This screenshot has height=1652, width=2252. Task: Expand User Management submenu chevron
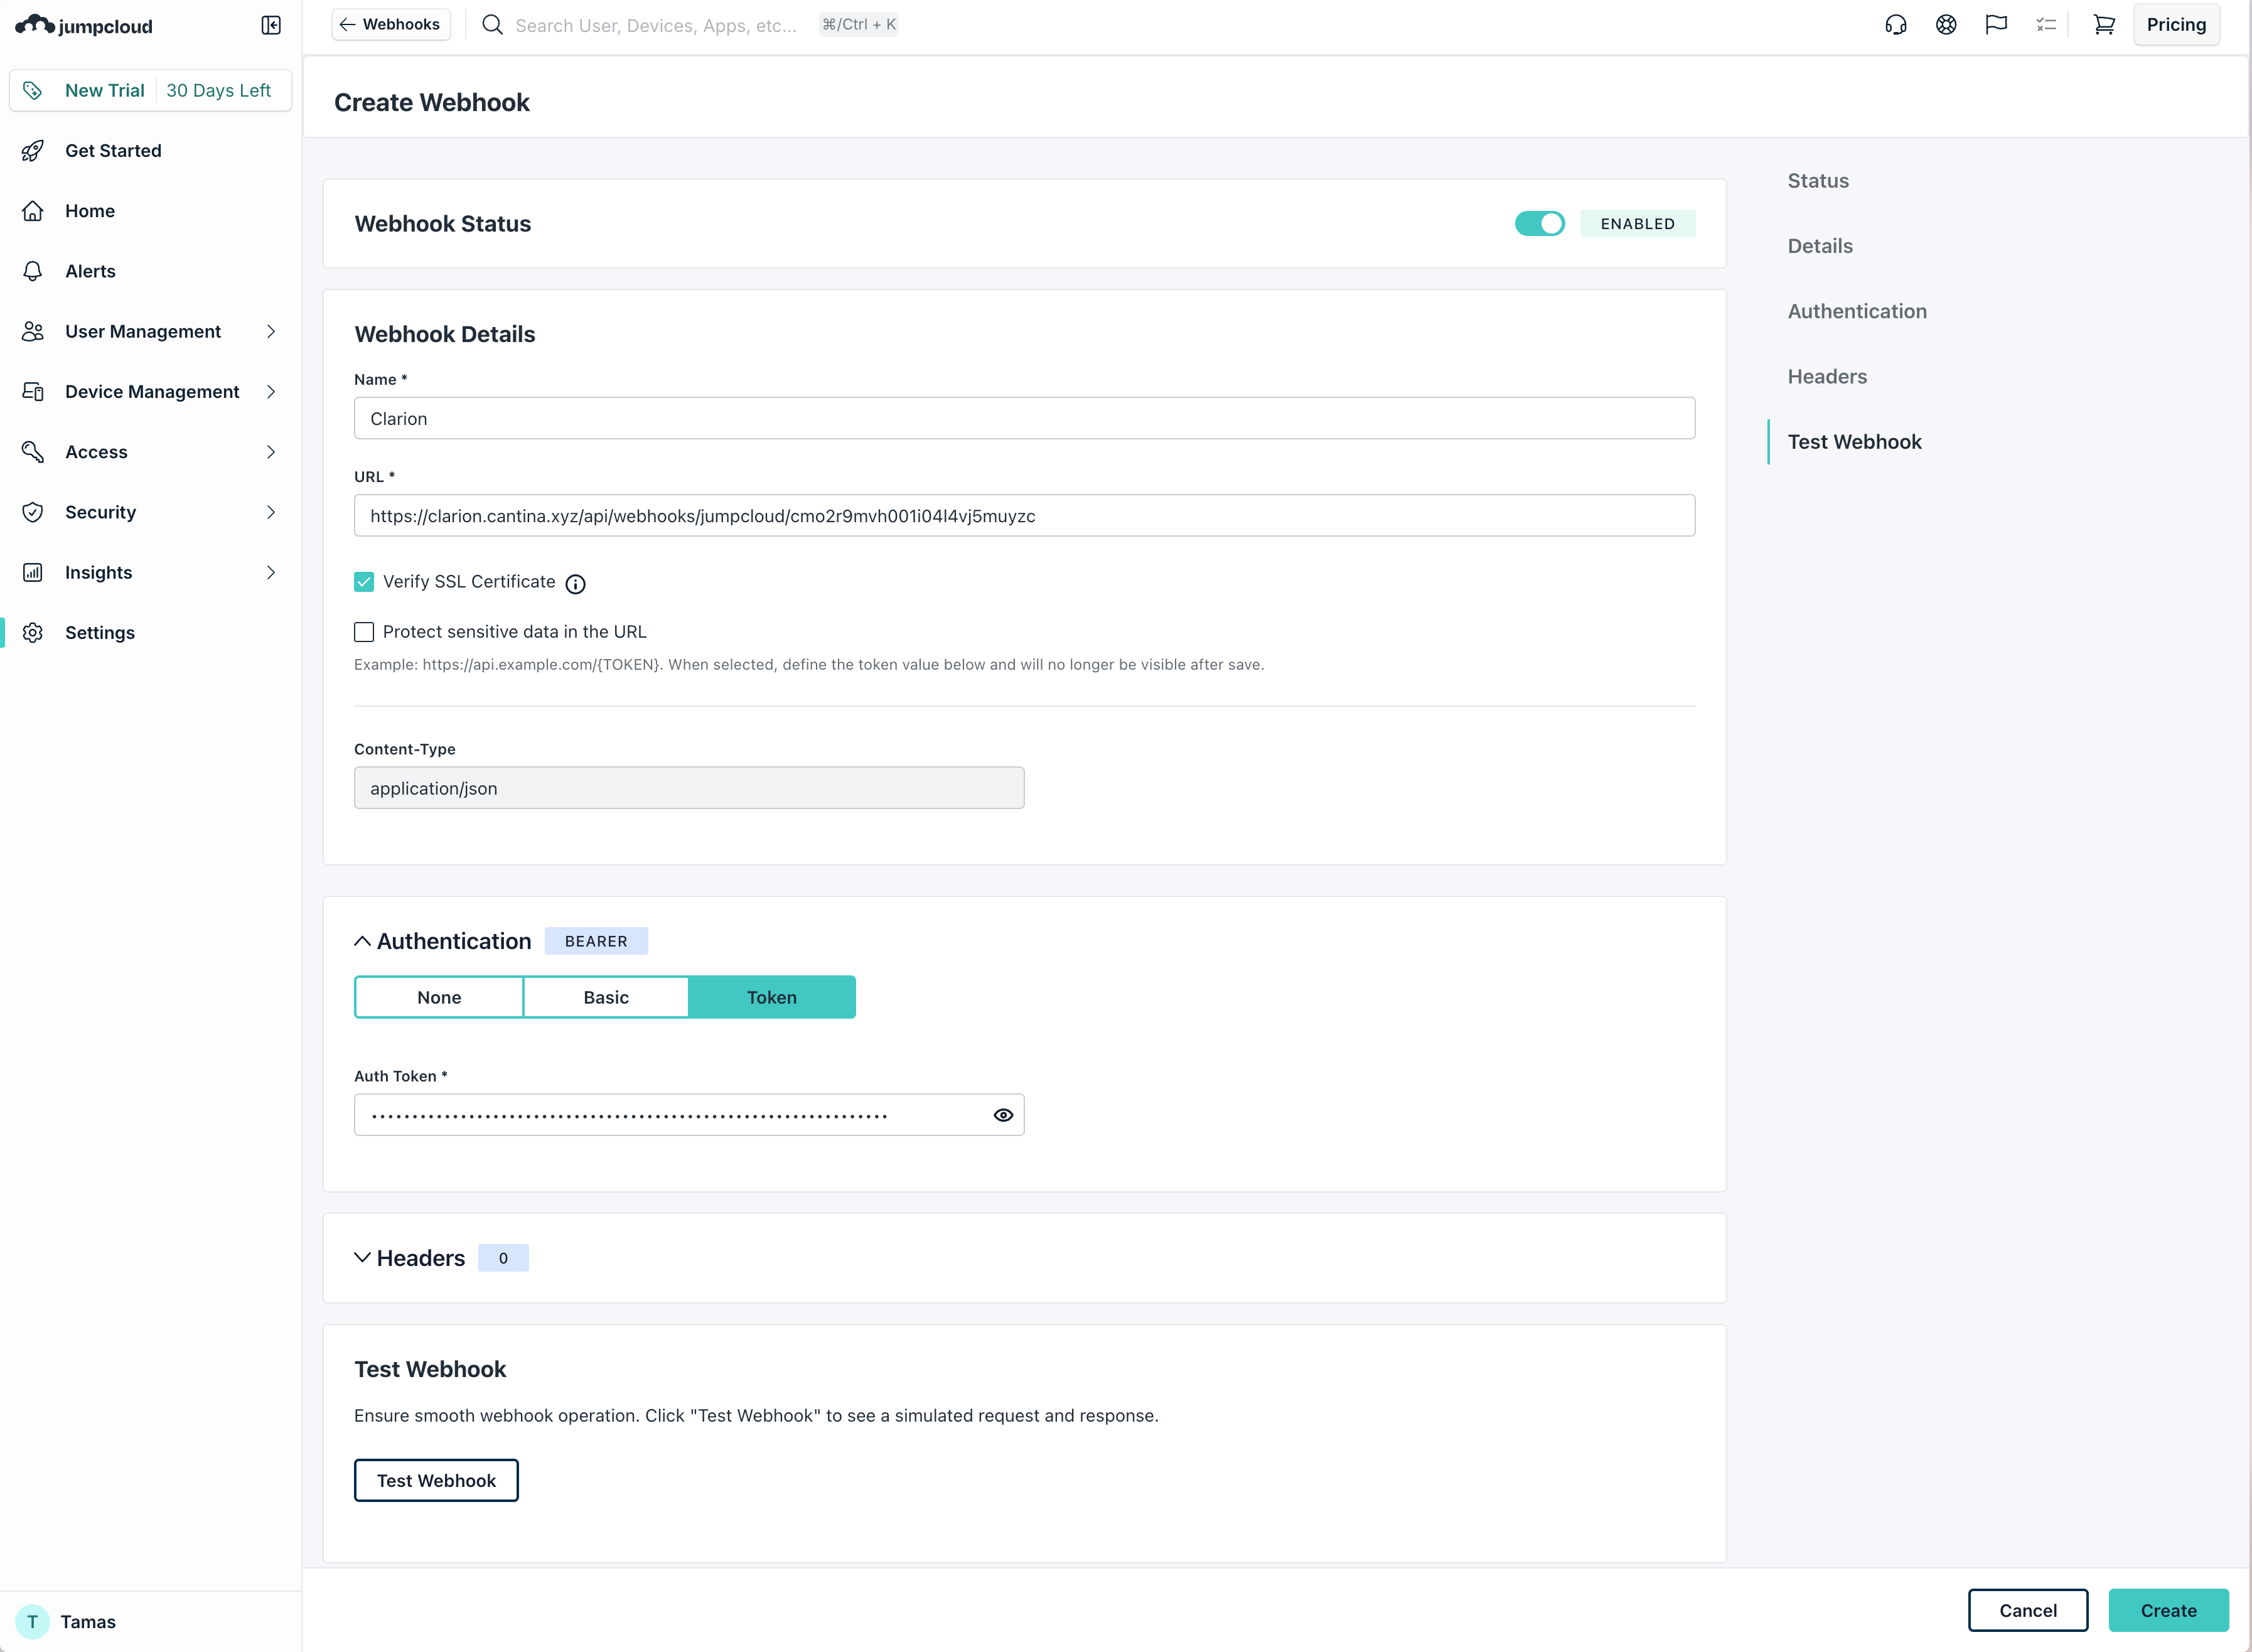(271, 331)
